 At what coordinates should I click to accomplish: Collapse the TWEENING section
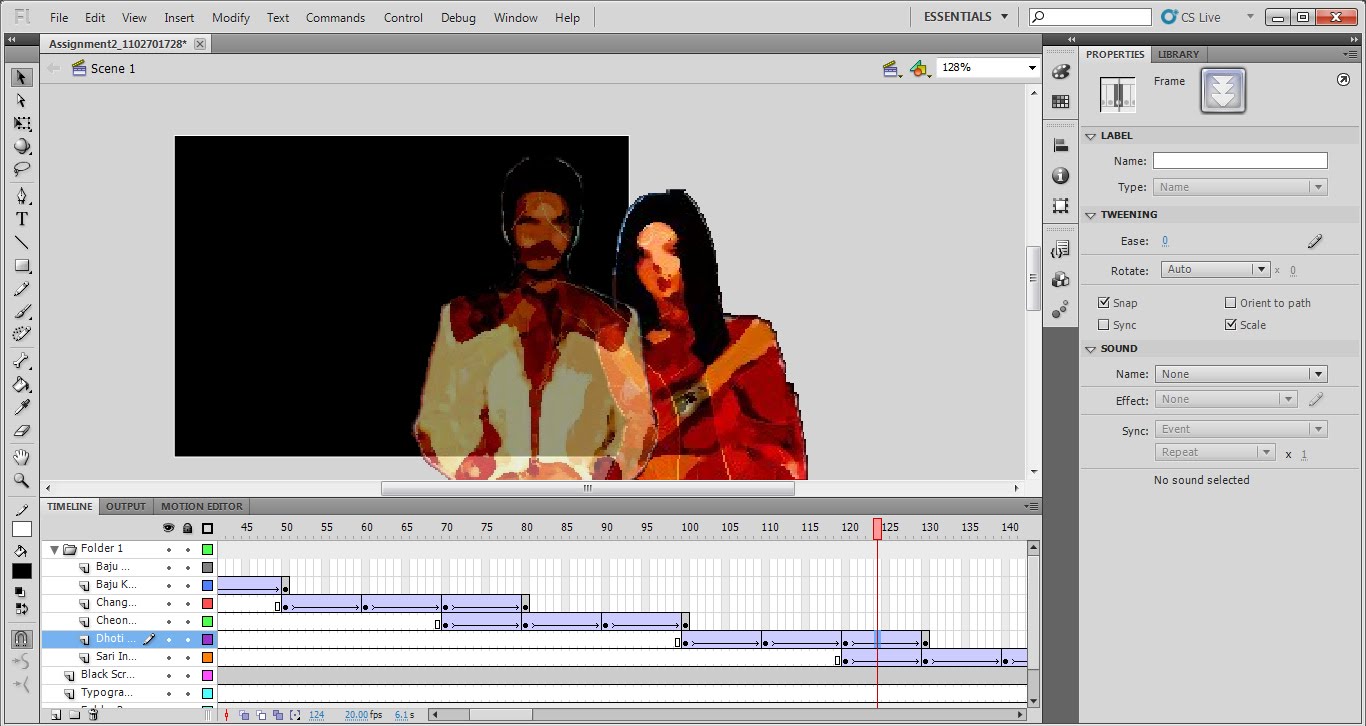[1091, 215]
